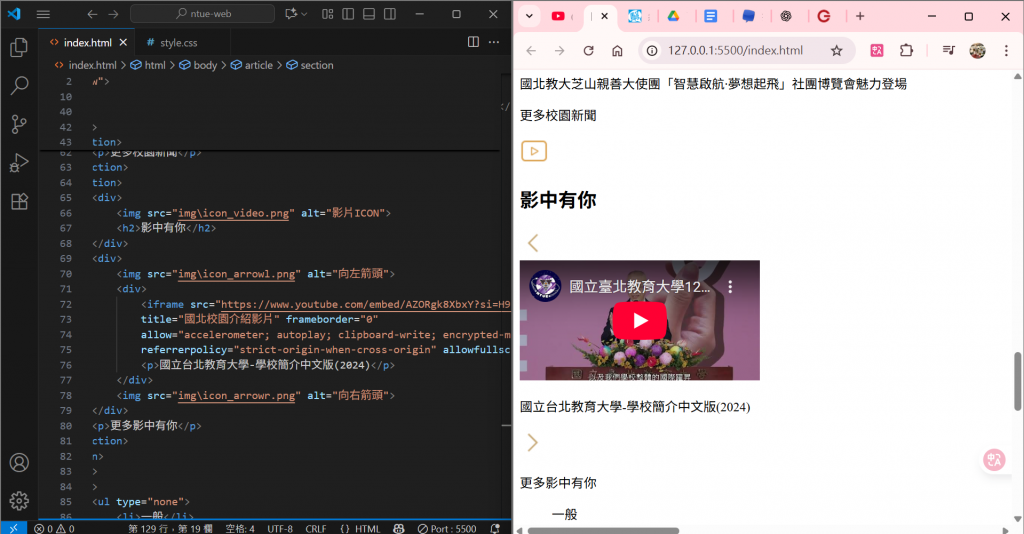
Task: Click the customize layout icon
Action: click(x=328, y=14)
